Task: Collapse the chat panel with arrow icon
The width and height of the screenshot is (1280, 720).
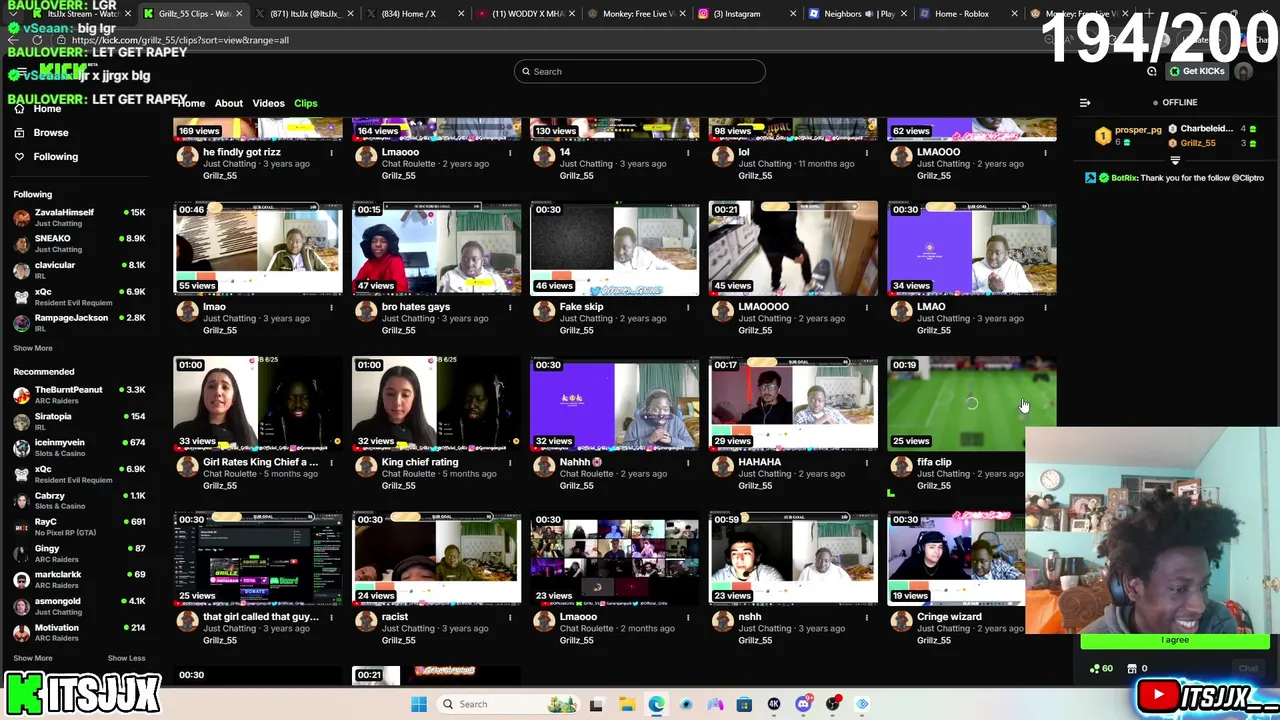Action: [1085, 102]
